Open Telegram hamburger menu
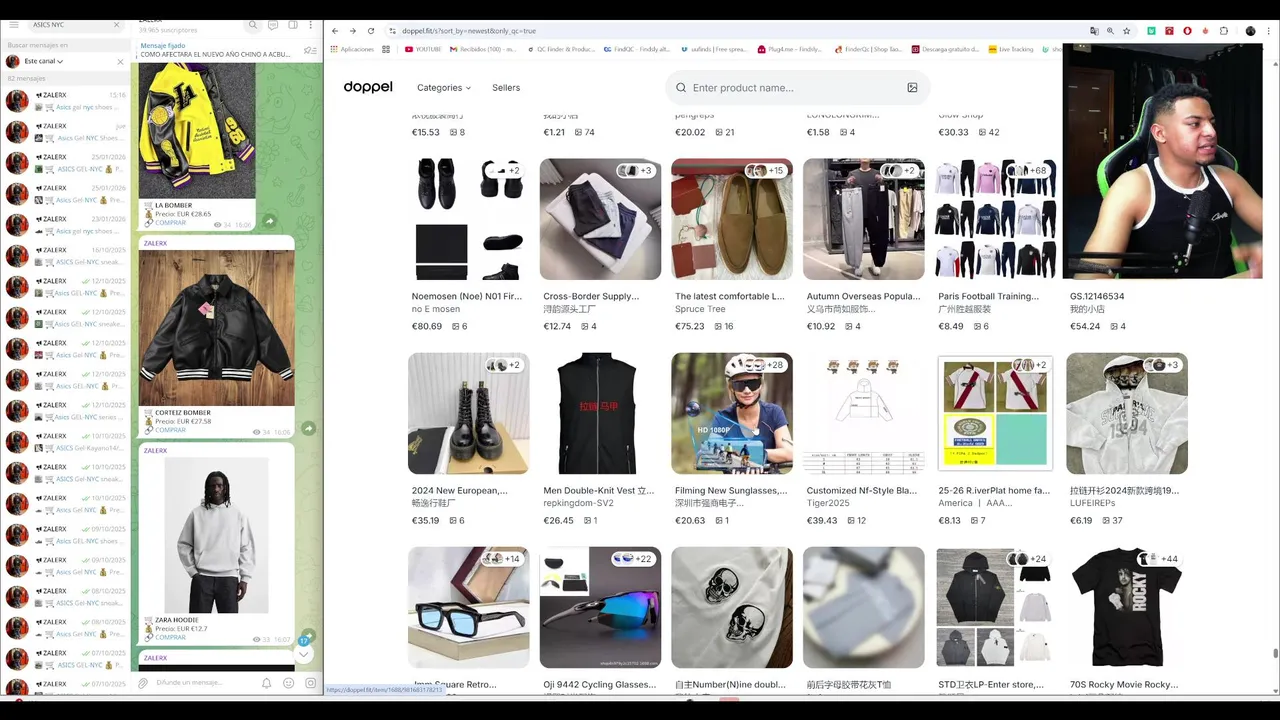This screenshot has width=1280, height=720. pos(14,24)
